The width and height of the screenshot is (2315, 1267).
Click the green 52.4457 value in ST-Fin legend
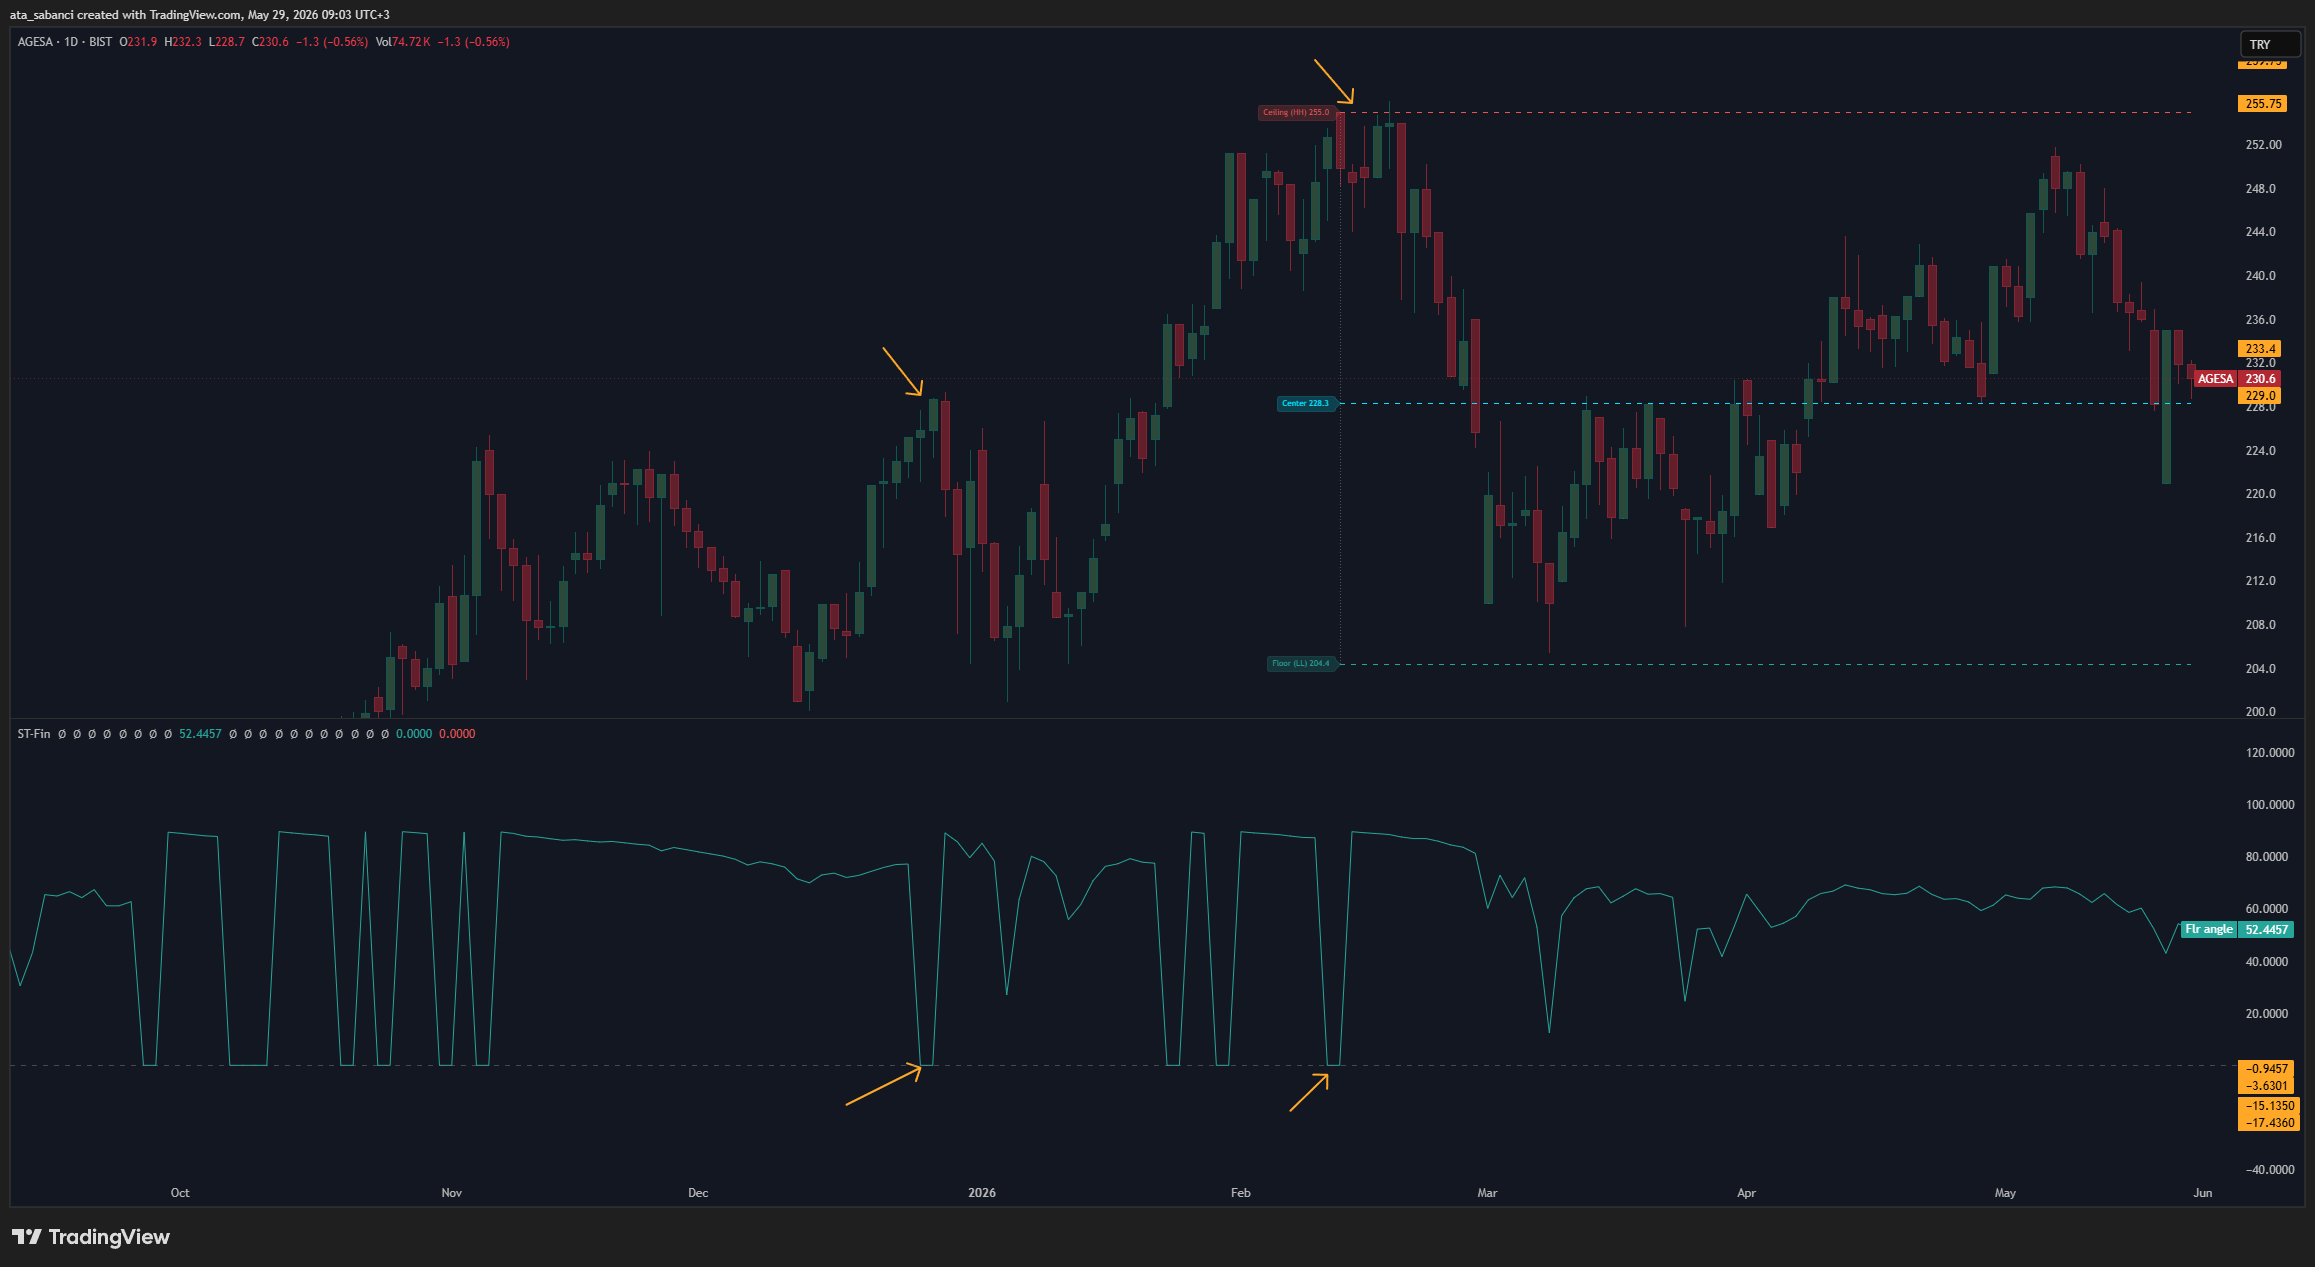coord(200,734)
